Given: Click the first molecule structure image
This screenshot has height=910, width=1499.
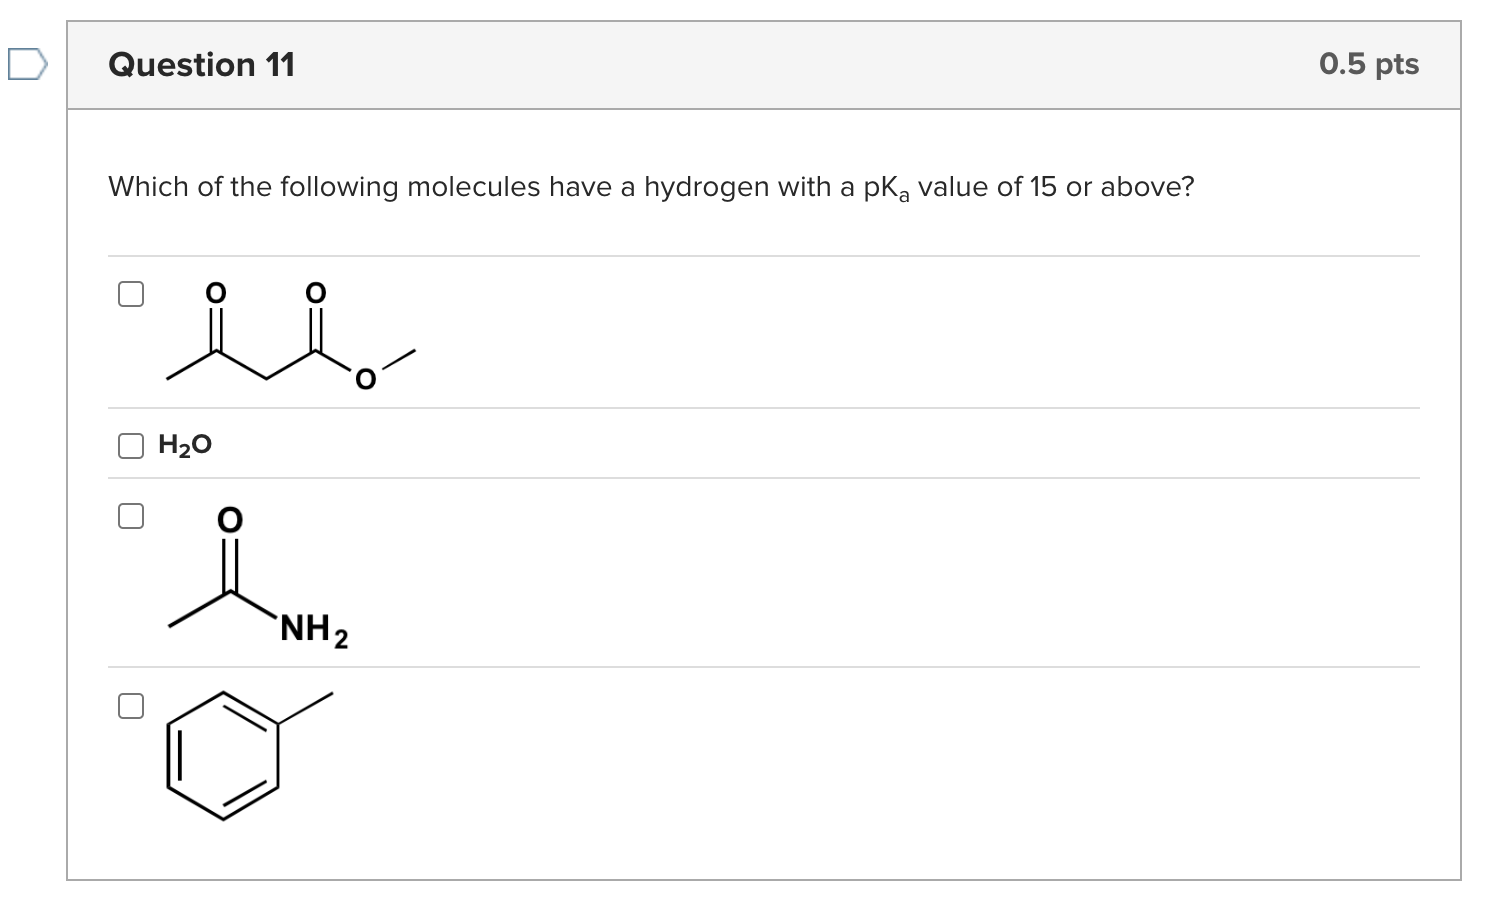Looking at the screenshot, I should (290, 335).
